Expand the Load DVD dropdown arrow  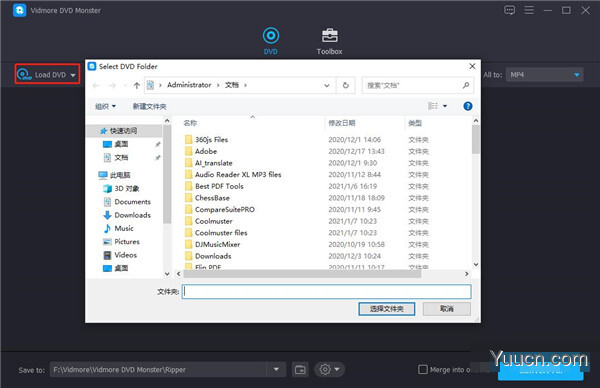[73, 75]
